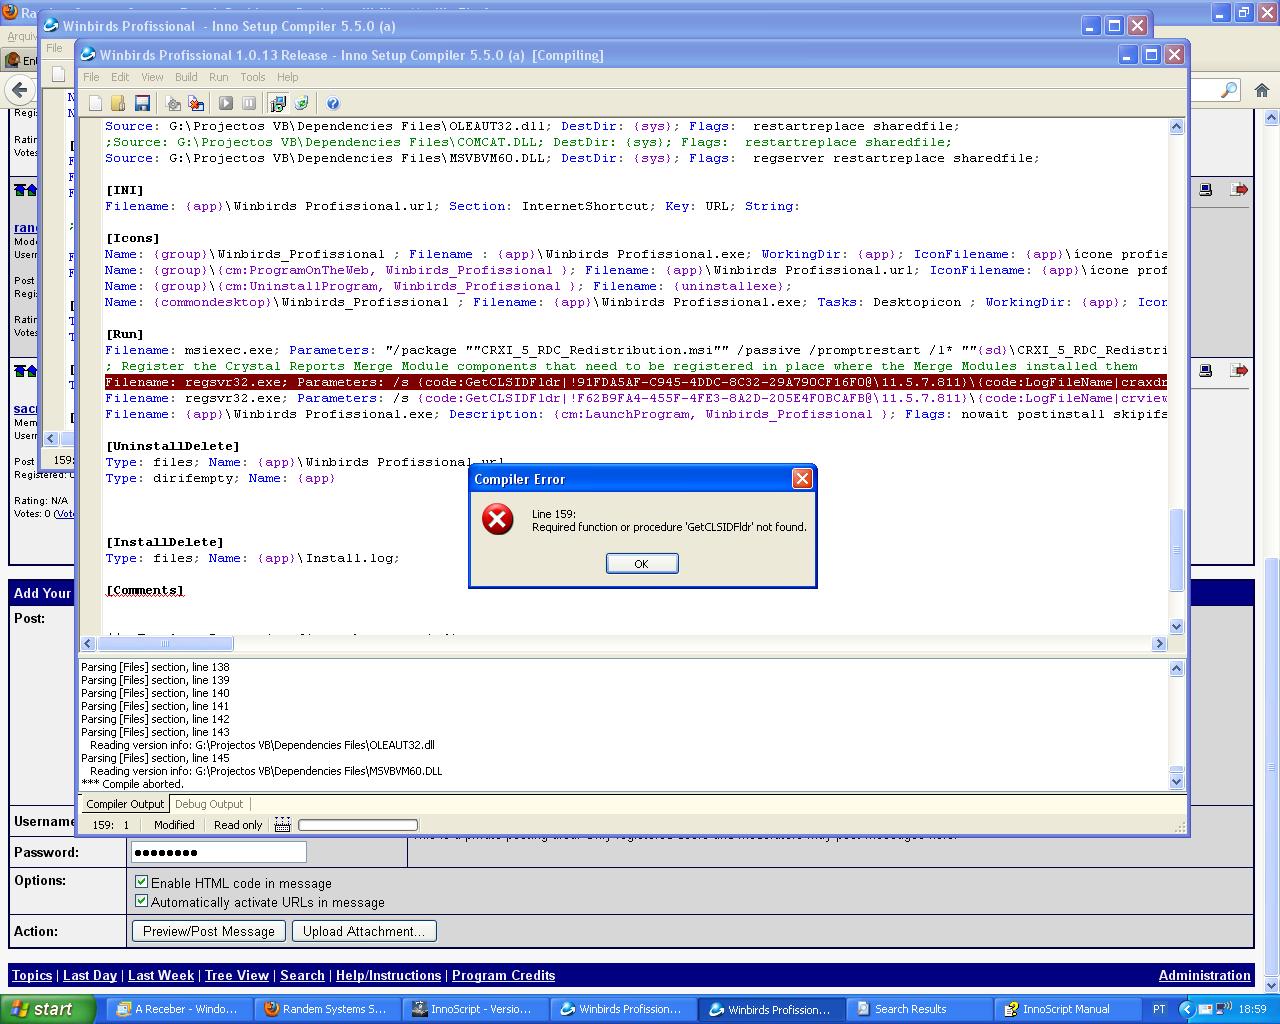Click the Pause toolbar icon

pyautogui.click(x=249, y=103)
